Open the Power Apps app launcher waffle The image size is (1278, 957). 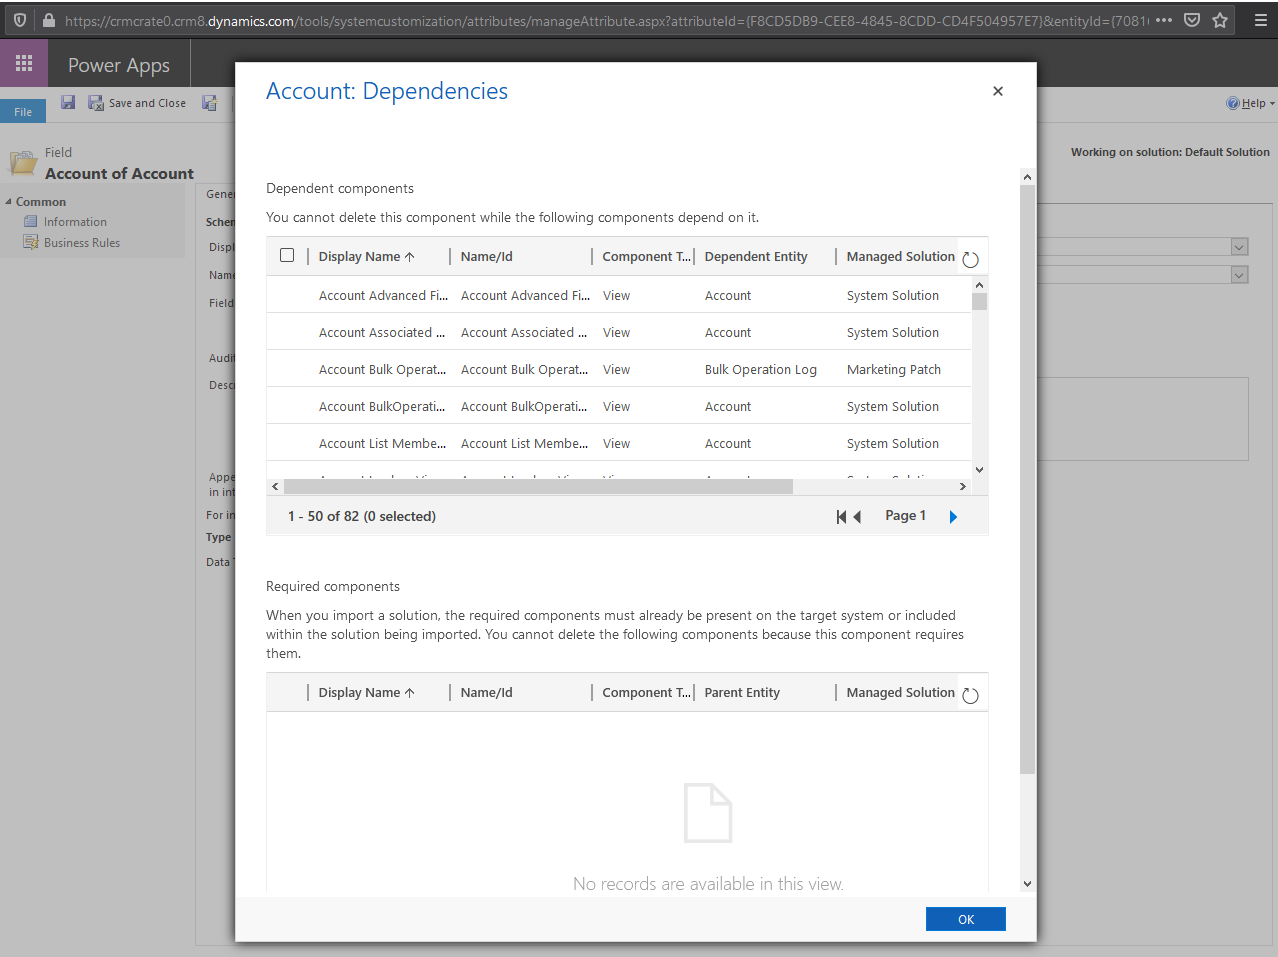23,63
